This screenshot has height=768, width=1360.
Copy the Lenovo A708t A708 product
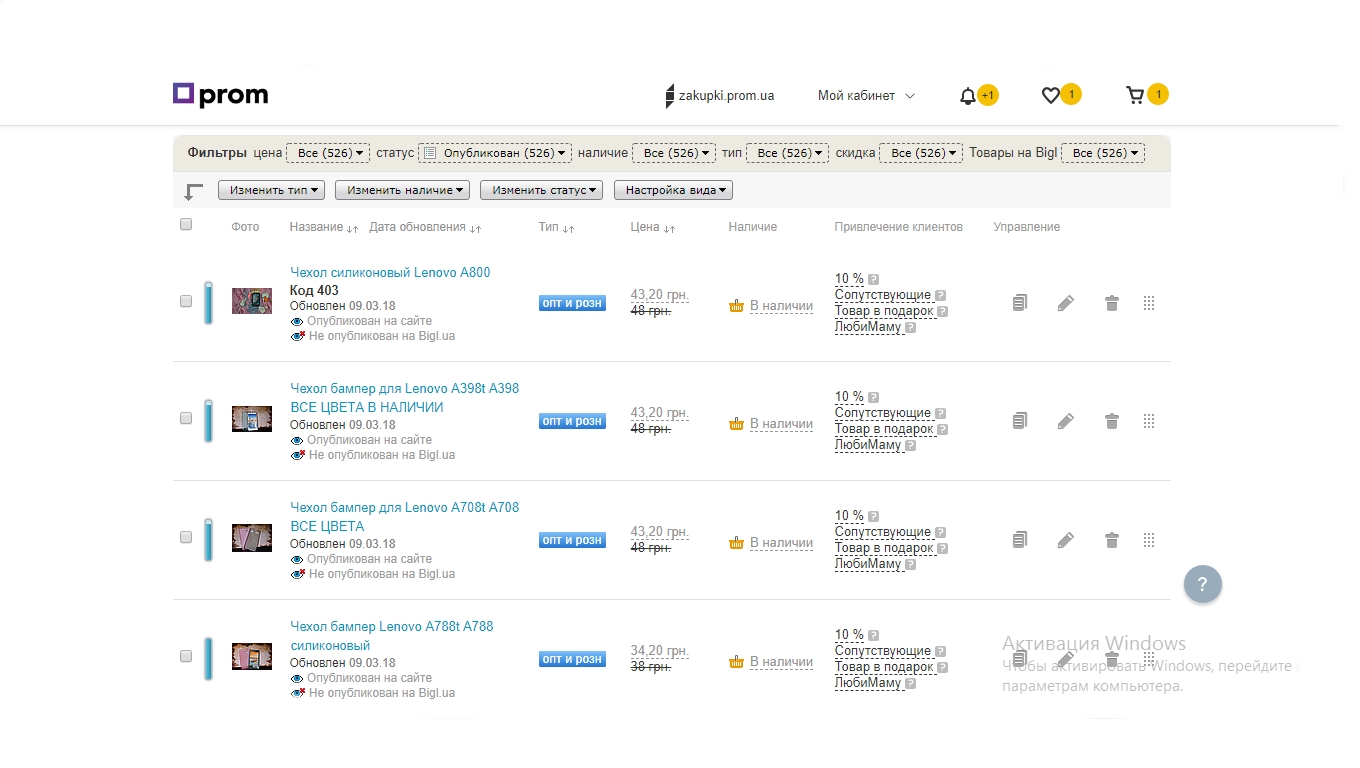[x=1020, y=540]
